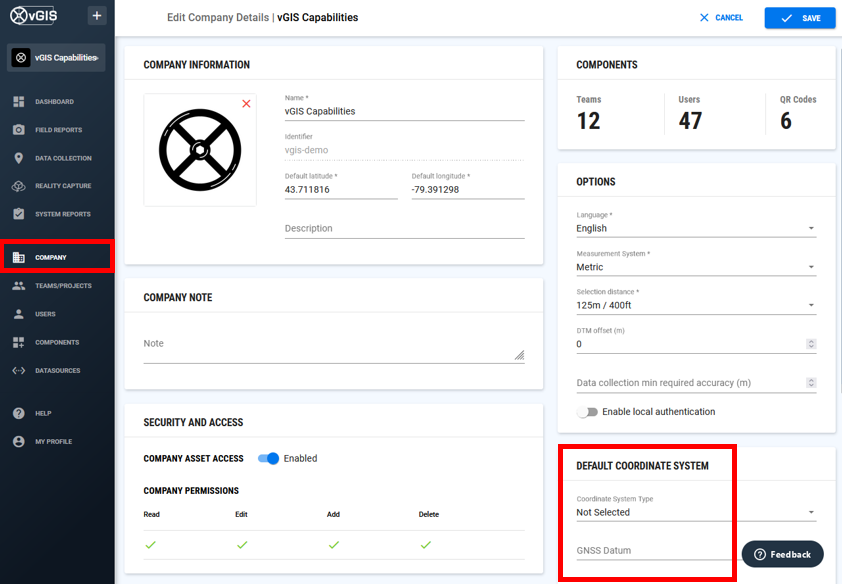The height and width of the screenshot is (584, 842).
Task: Enable local authentication toggle
Action: click(x=587, y=412)
